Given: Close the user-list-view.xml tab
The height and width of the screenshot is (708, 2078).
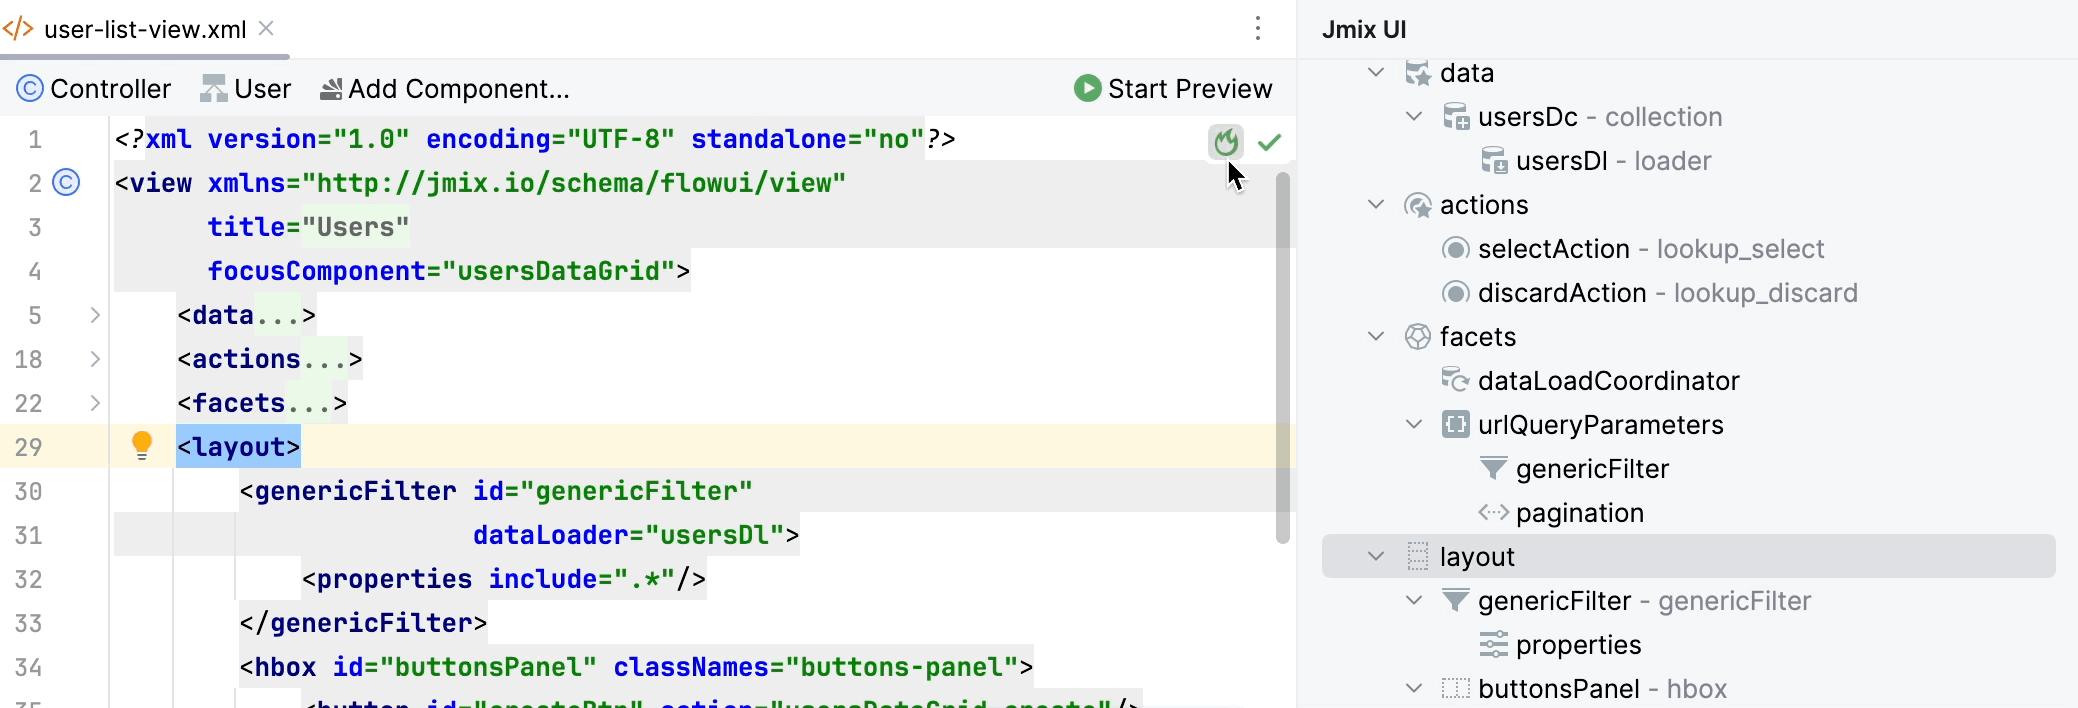Looking at the screenshot, I should pos(266,28).
